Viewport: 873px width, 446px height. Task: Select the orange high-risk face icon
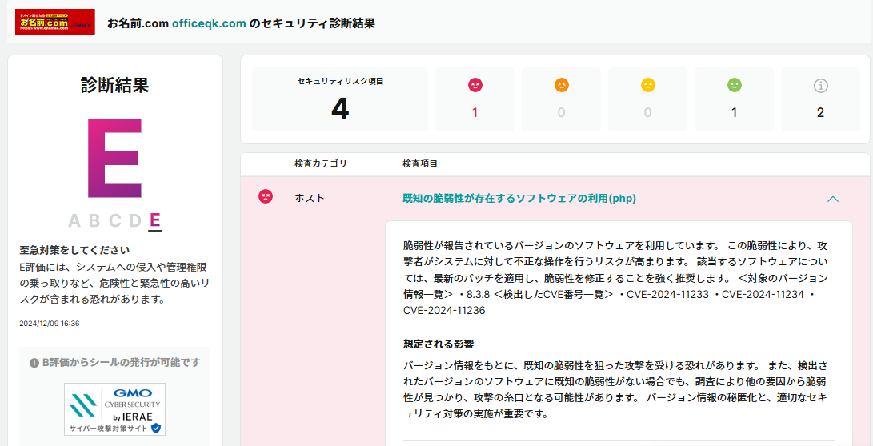point(562,85)
